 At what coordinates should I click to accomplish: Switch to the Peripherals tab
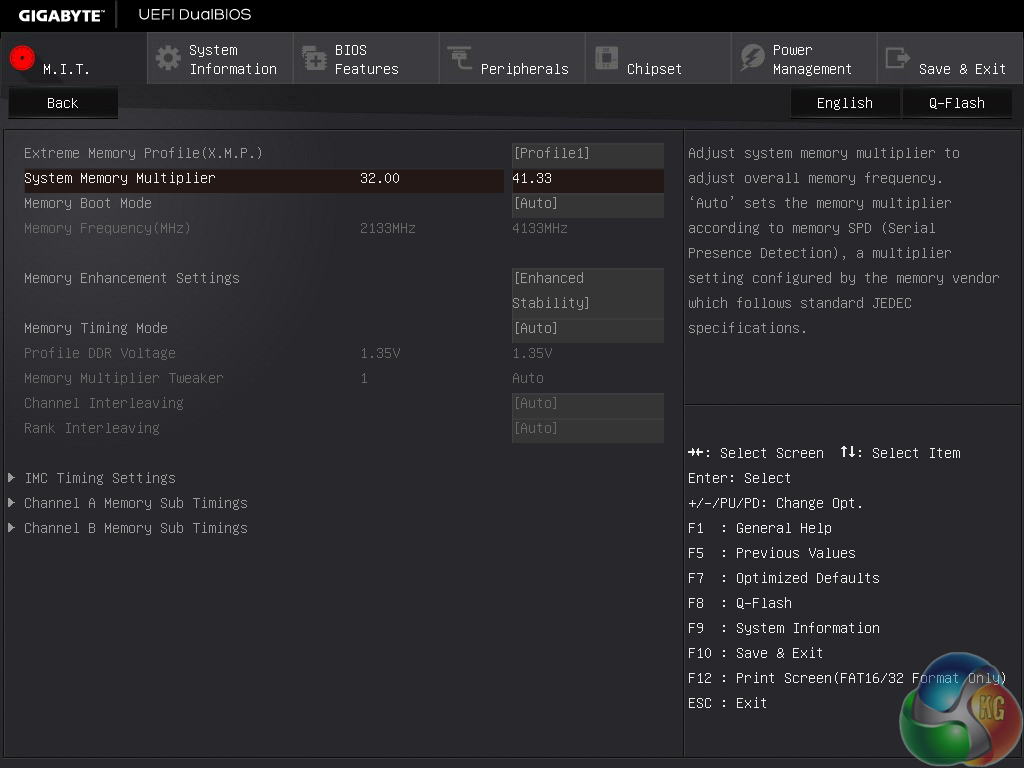click(x=524, y=69)
